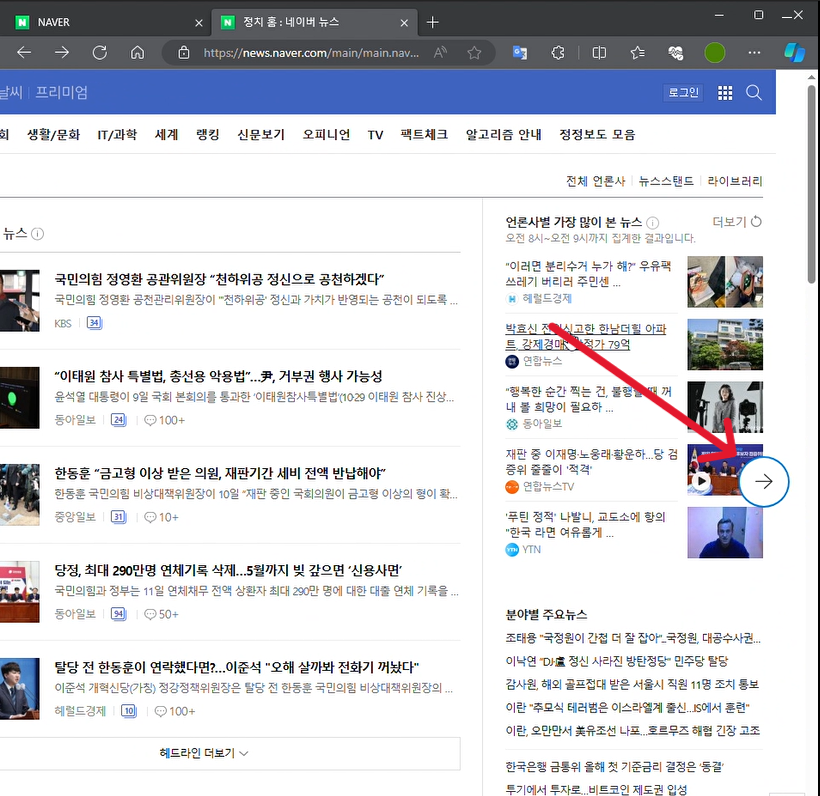This screenshot has width=820, height=796.
Task: Open browser home page icon
Action: 138,52
